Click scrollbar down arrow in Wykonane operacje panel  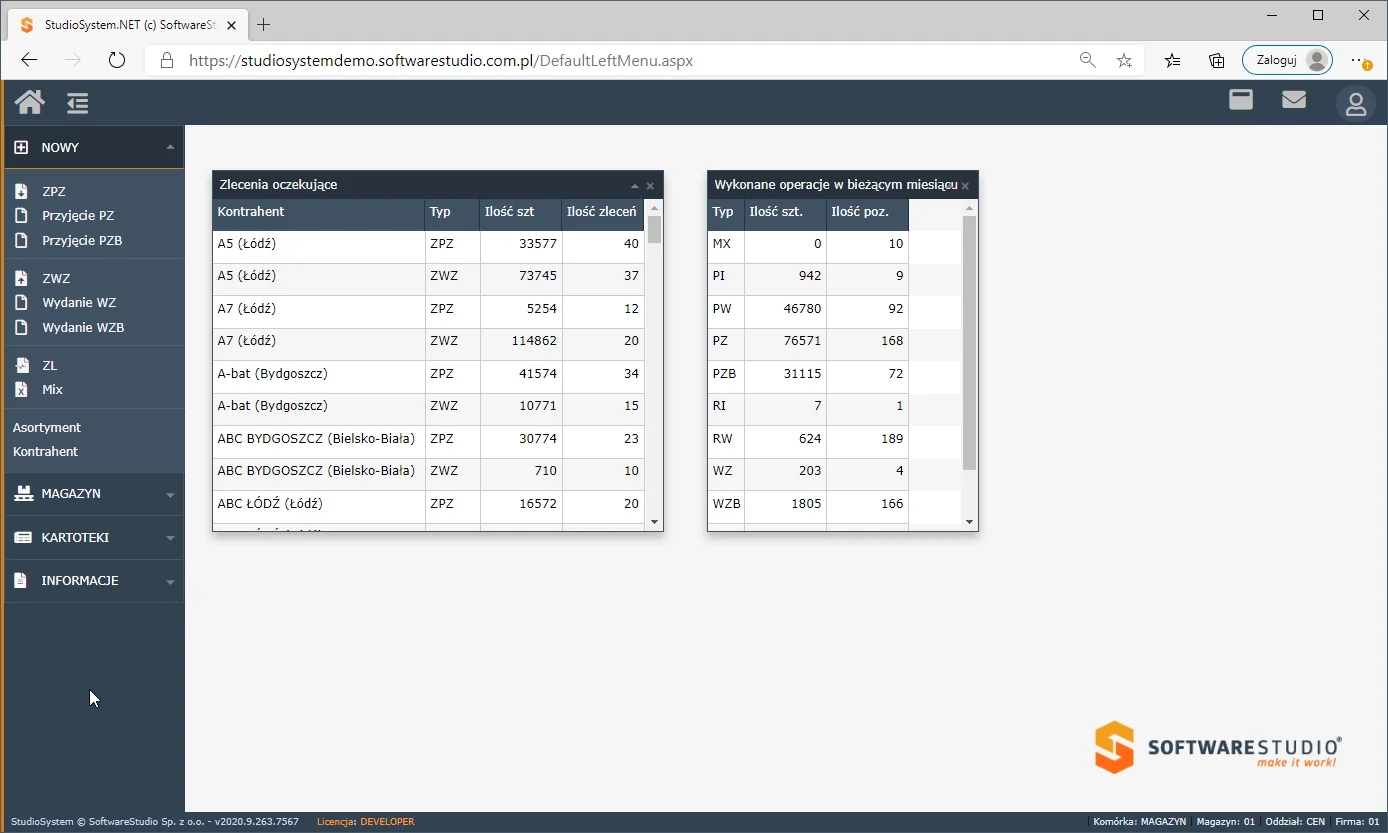click(969, 522)
